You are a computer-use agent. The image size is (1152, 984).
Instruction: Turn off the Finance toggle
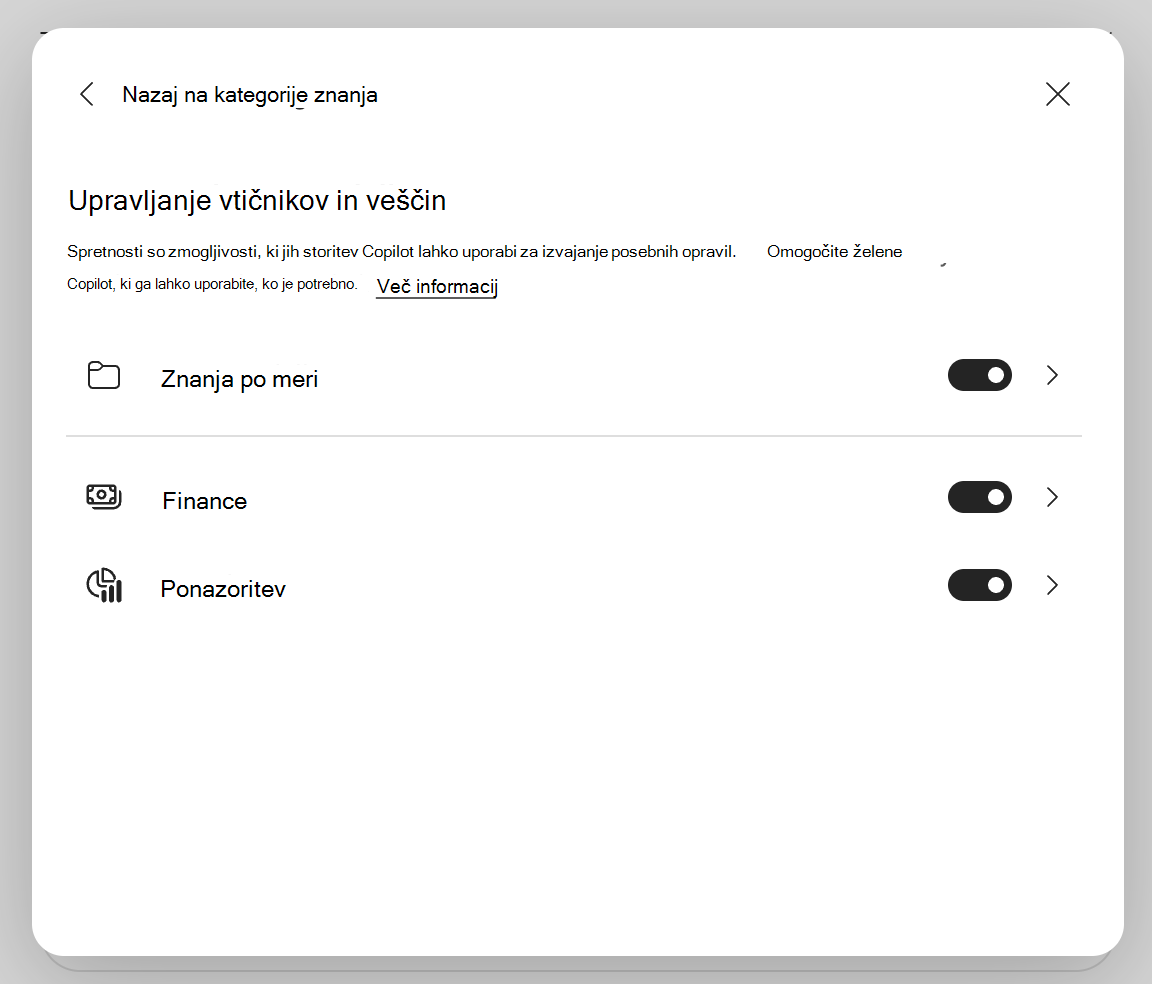[979, 498]
